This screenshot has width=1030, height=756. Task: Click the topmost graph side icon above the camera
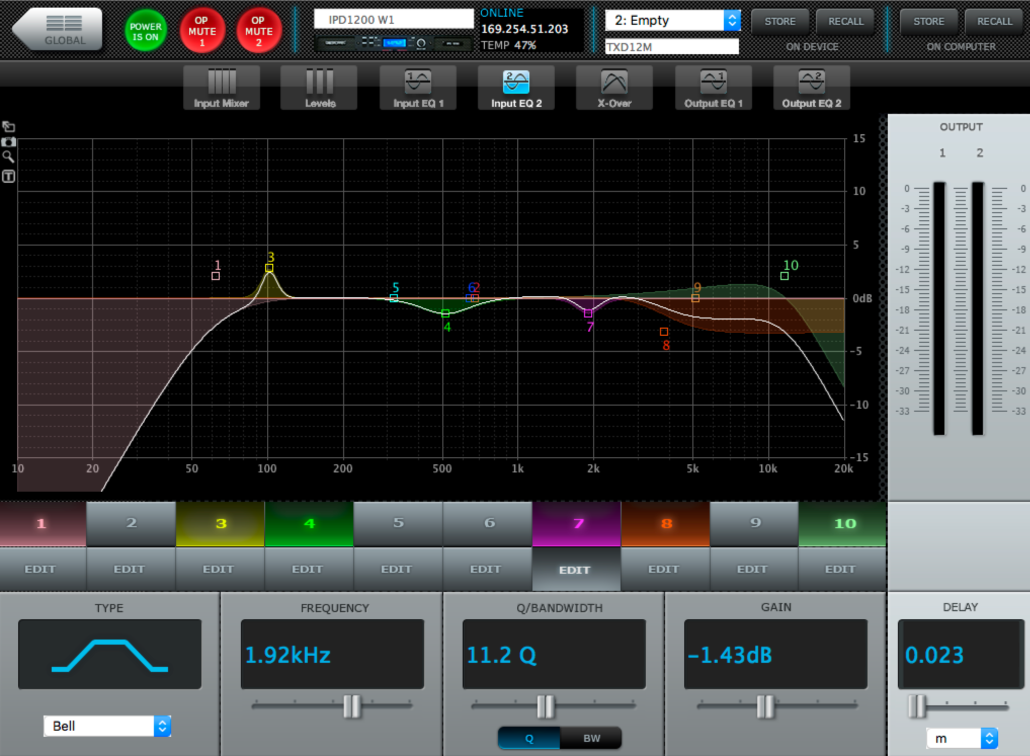tap(9, 126)
